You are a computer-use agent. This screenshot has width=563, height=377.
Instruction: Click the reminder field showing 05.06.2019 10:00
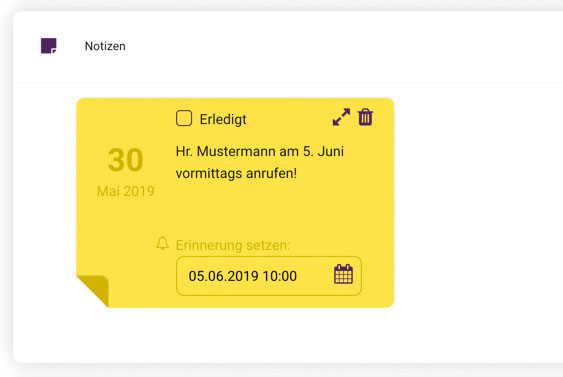click(x=269, y=276)
